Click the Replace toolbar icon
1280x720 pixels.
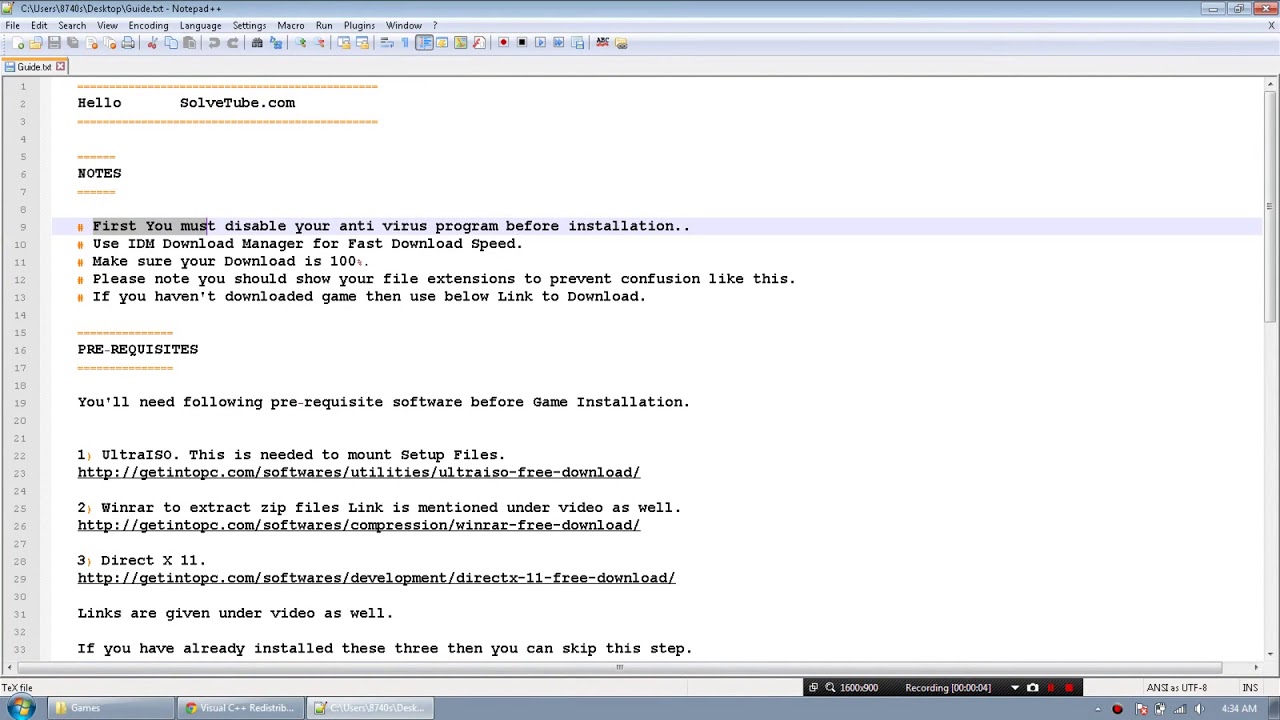point(275,43)
